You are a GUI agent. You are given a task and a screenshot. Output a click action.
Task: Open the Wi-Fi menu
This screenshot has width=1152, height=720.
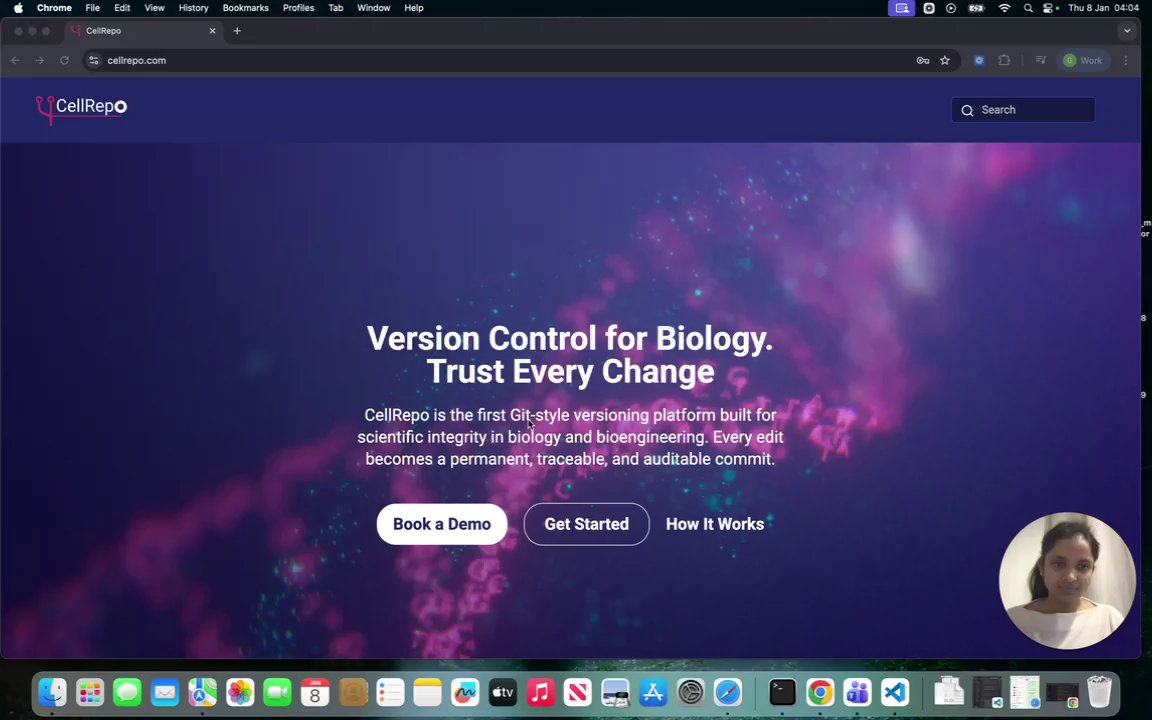click(x=1004, y=8)
